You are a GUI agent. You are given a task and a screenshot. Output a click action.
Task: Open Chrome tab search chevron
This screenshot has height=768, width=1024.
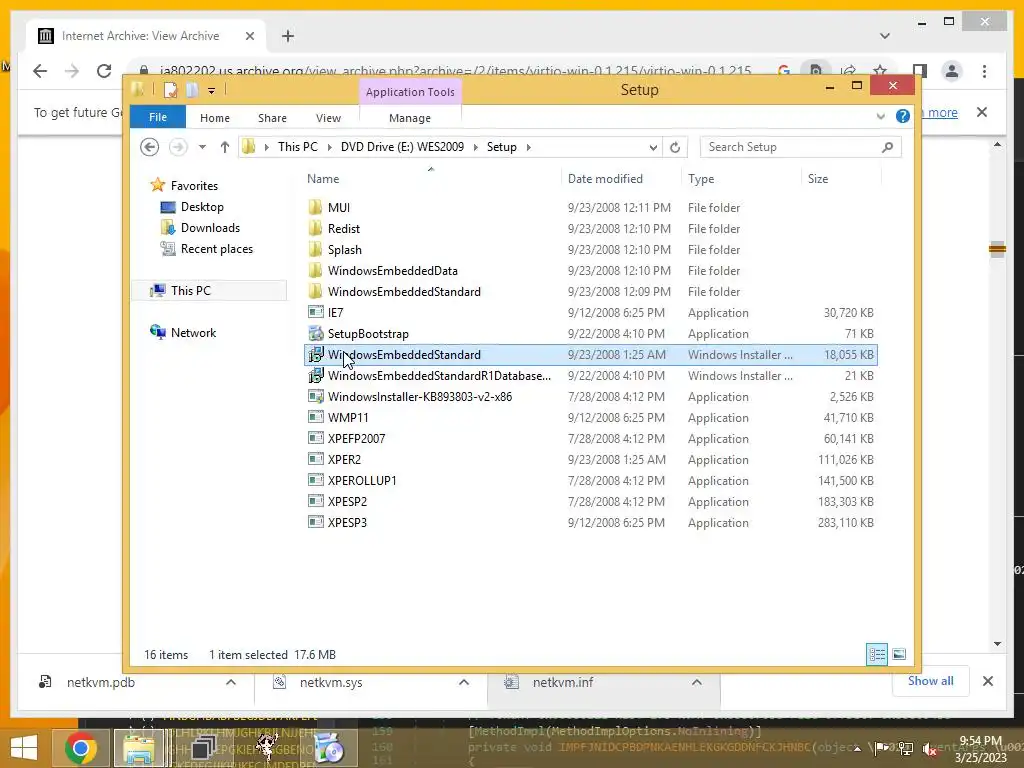click(885, 36)
